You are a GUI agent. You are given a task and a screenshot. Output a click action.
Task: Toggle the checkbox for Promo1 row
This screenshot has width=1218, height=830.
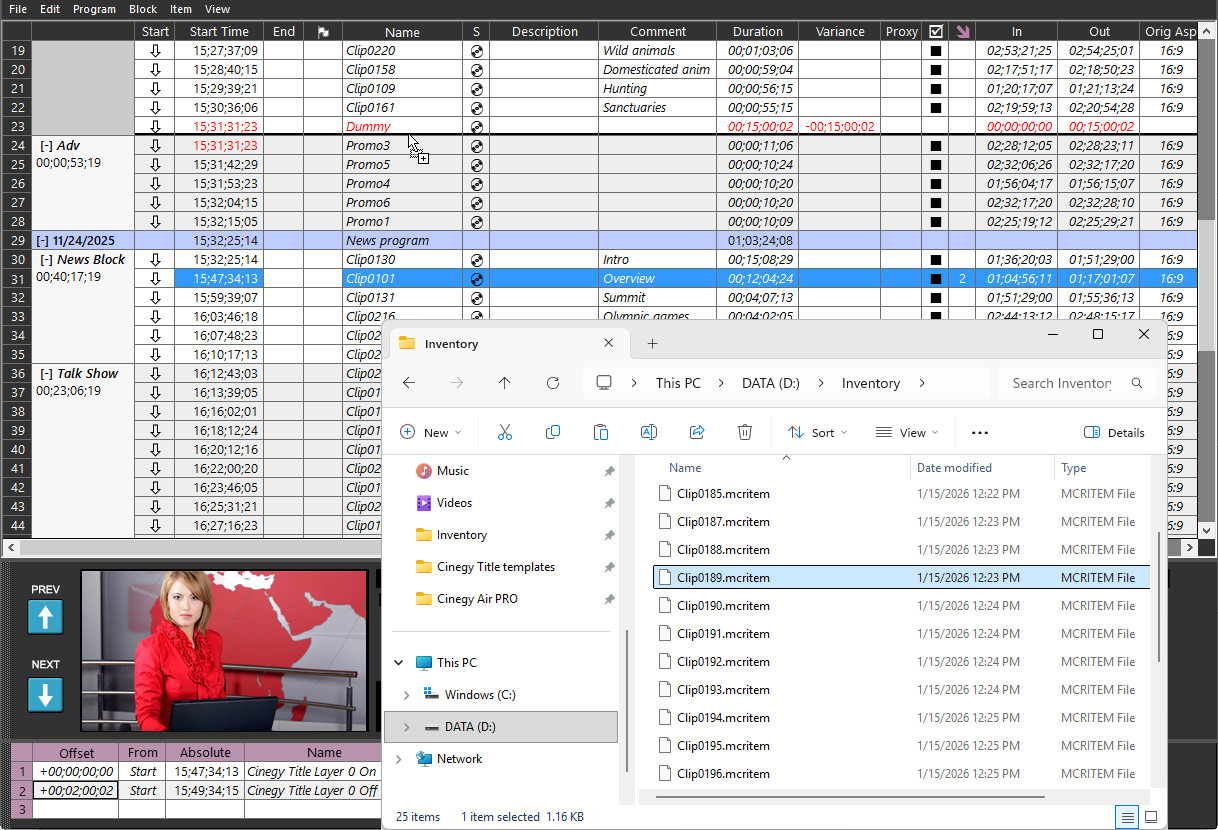point(936,222)
